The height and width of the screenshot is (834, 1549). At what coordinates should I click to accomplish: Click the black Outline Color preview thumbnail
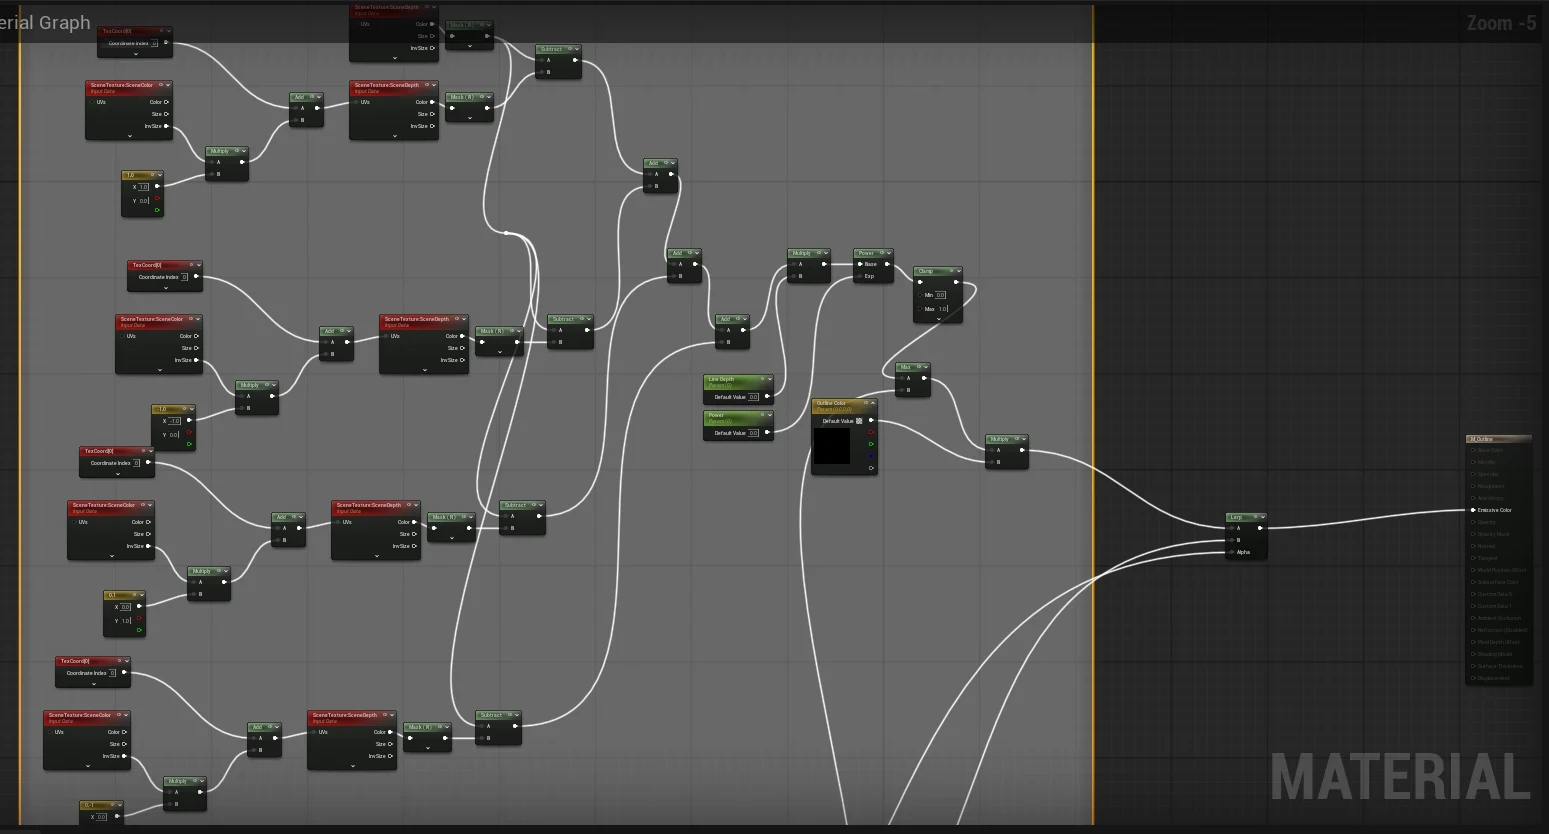831,447
